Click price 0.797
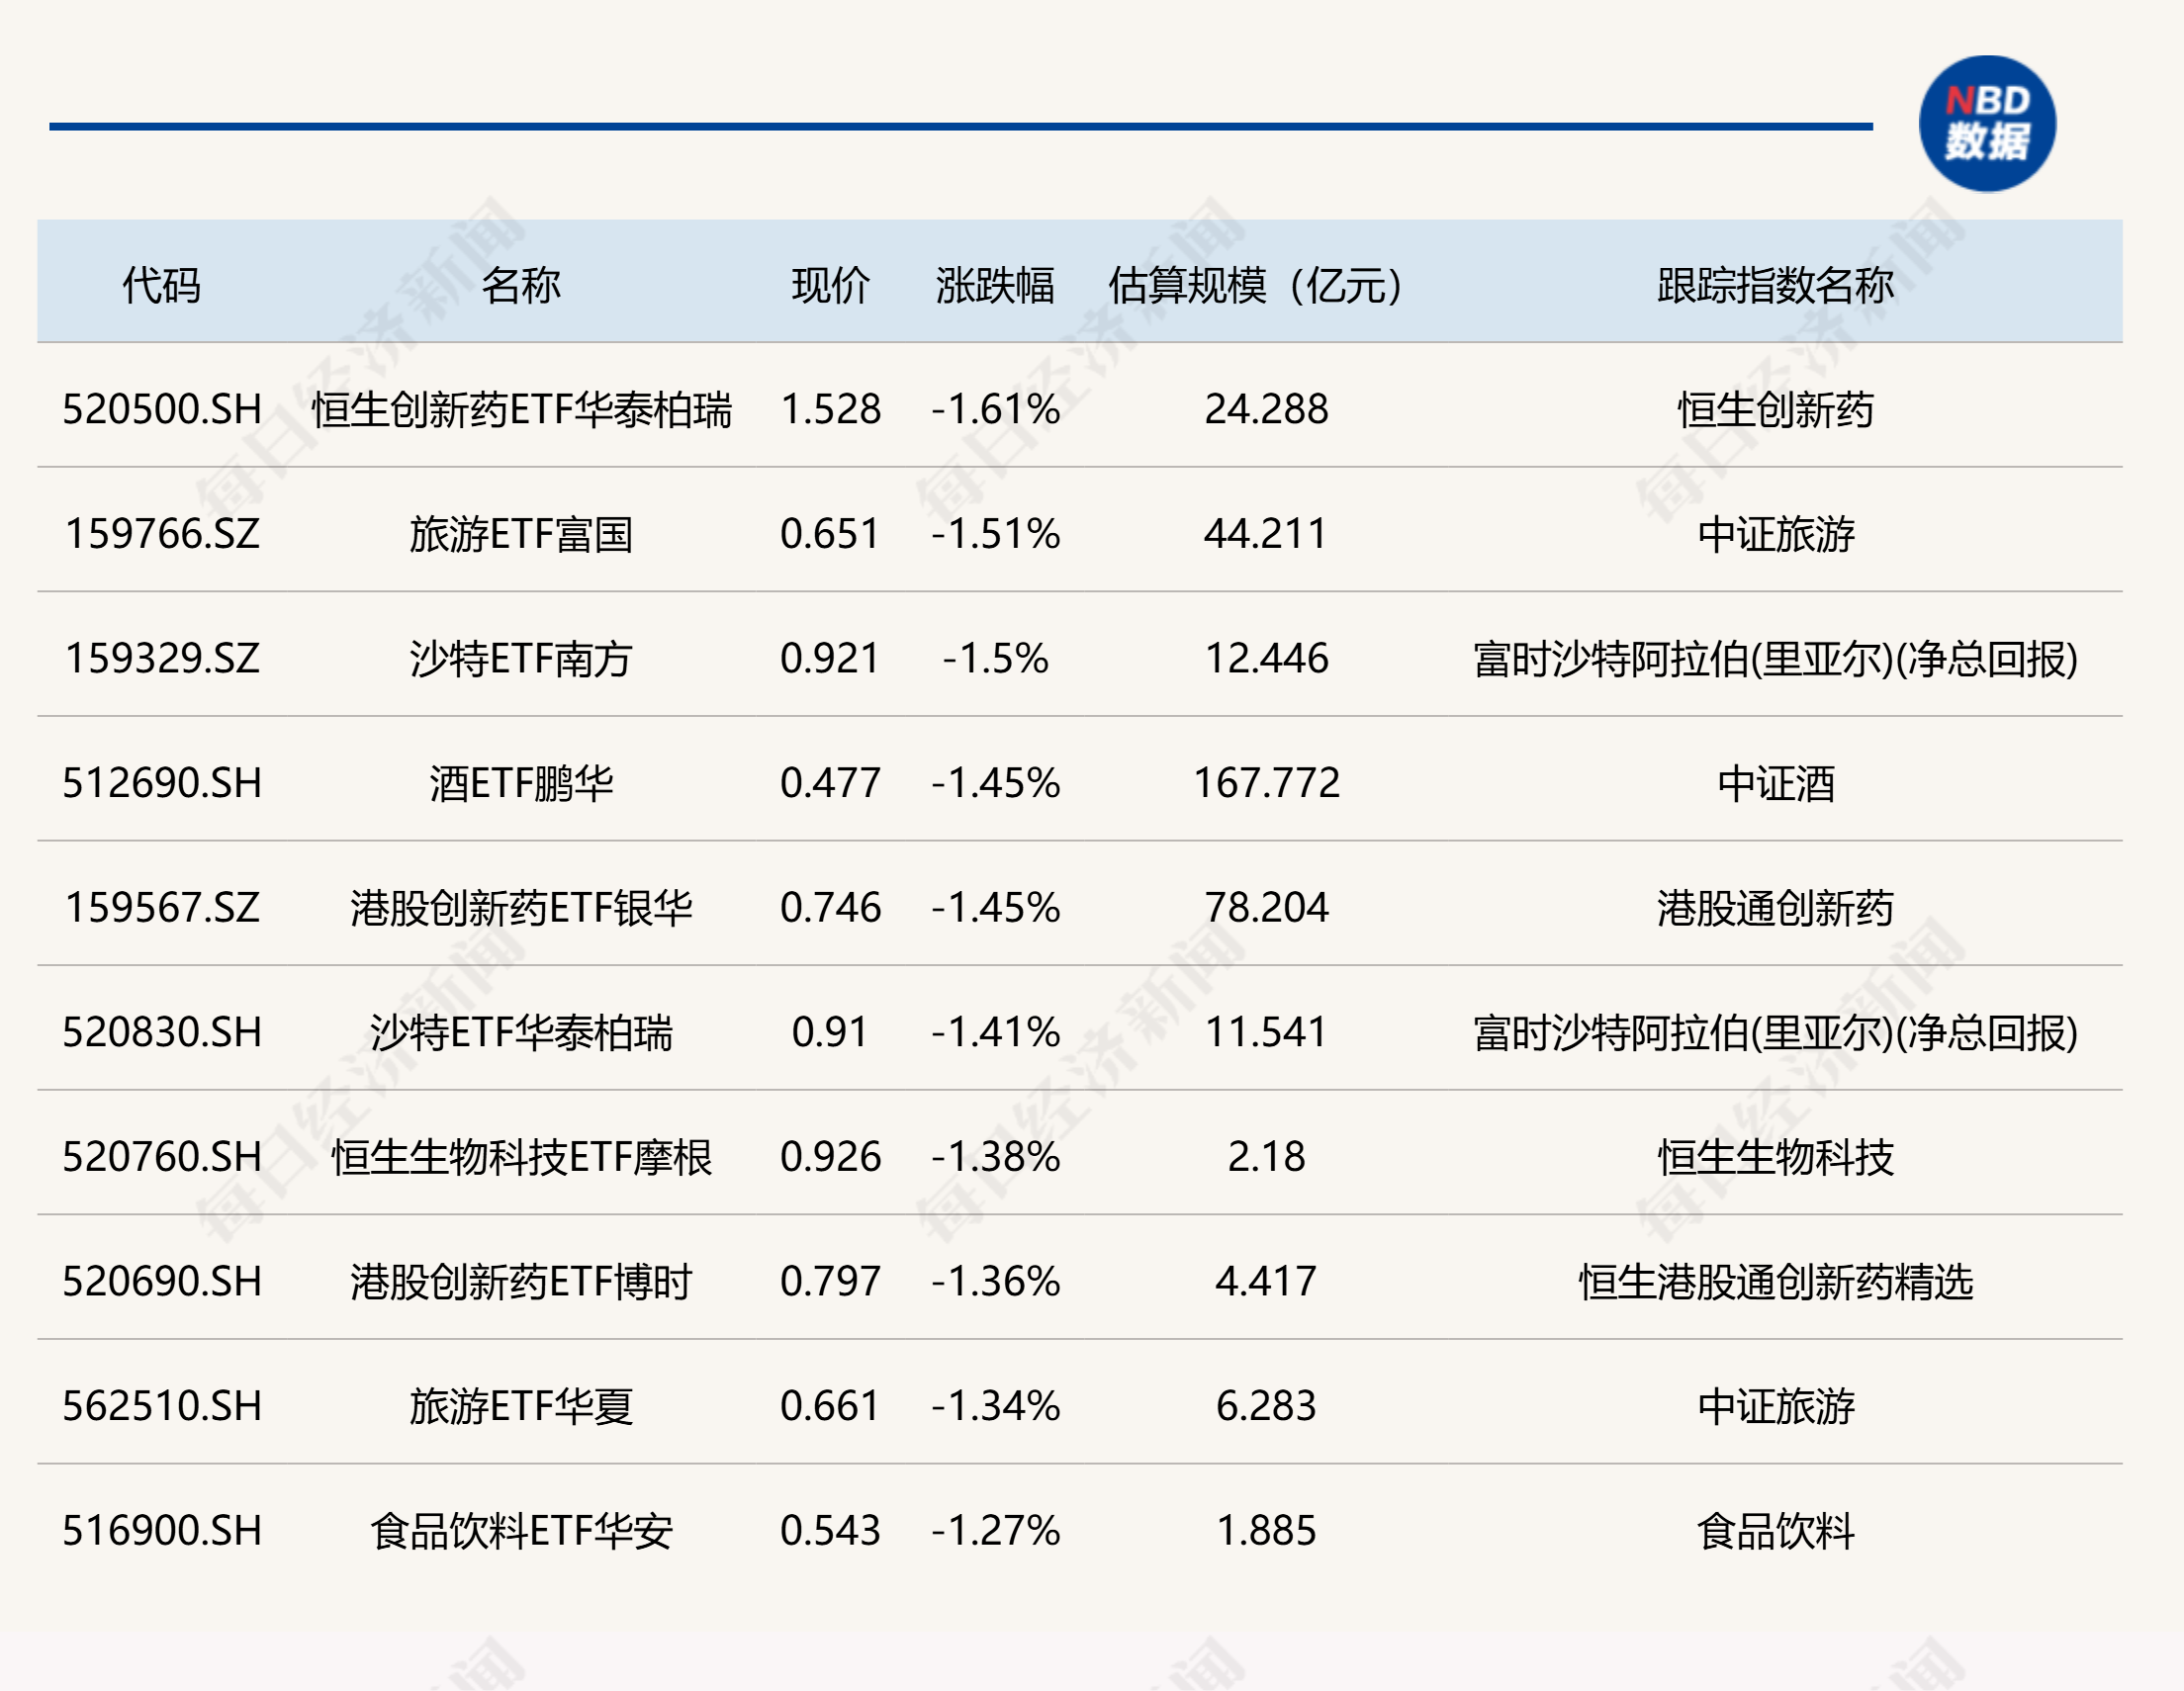 tap(830, 1281)
